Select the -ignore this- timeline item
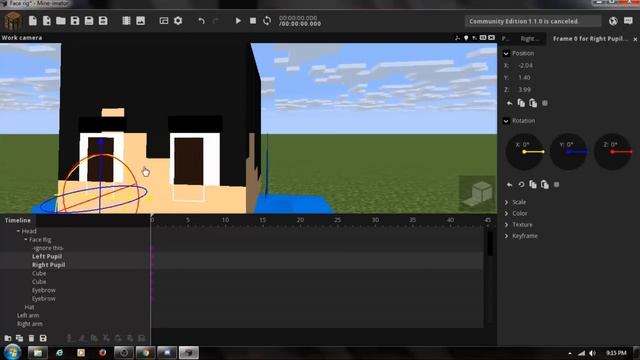Viewport: 640px width, 360px height. 48,248
